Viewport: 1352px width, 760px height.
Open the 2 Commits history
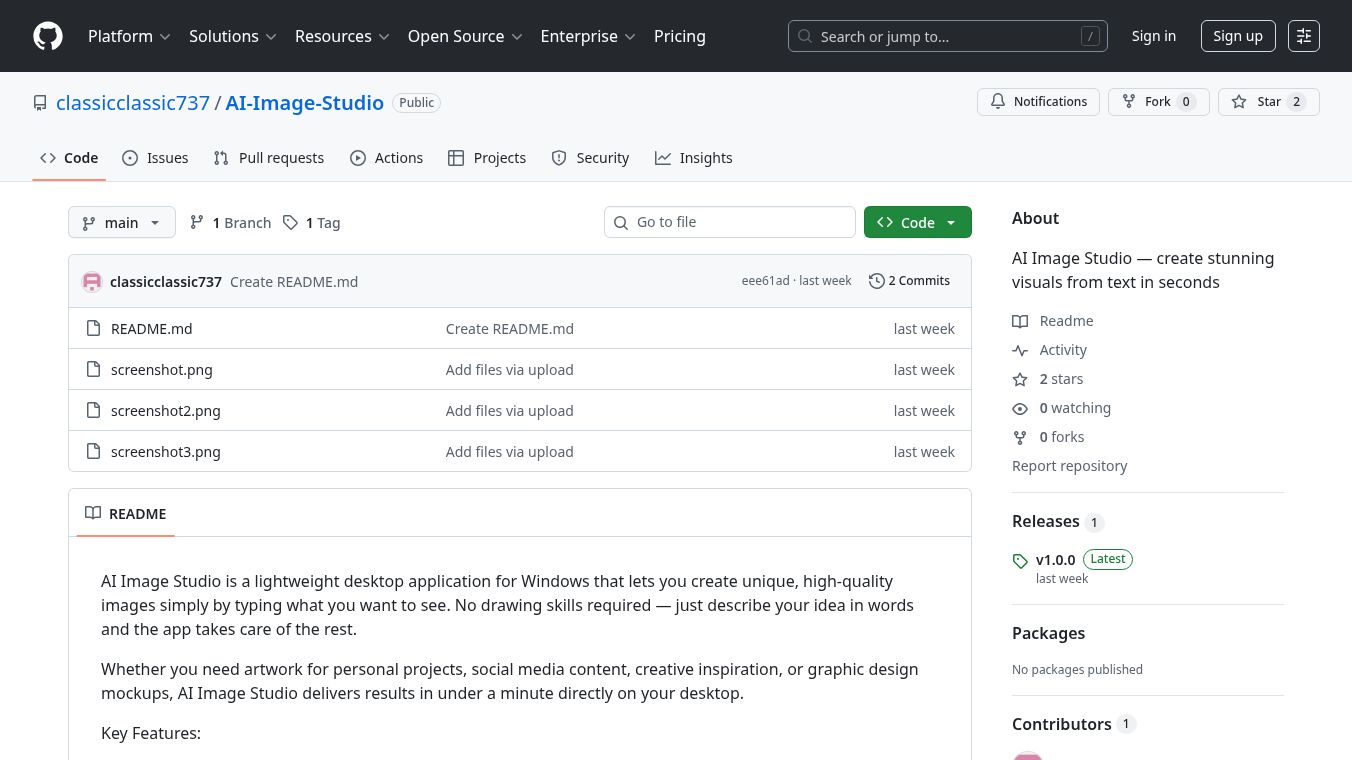coord(909,281)
